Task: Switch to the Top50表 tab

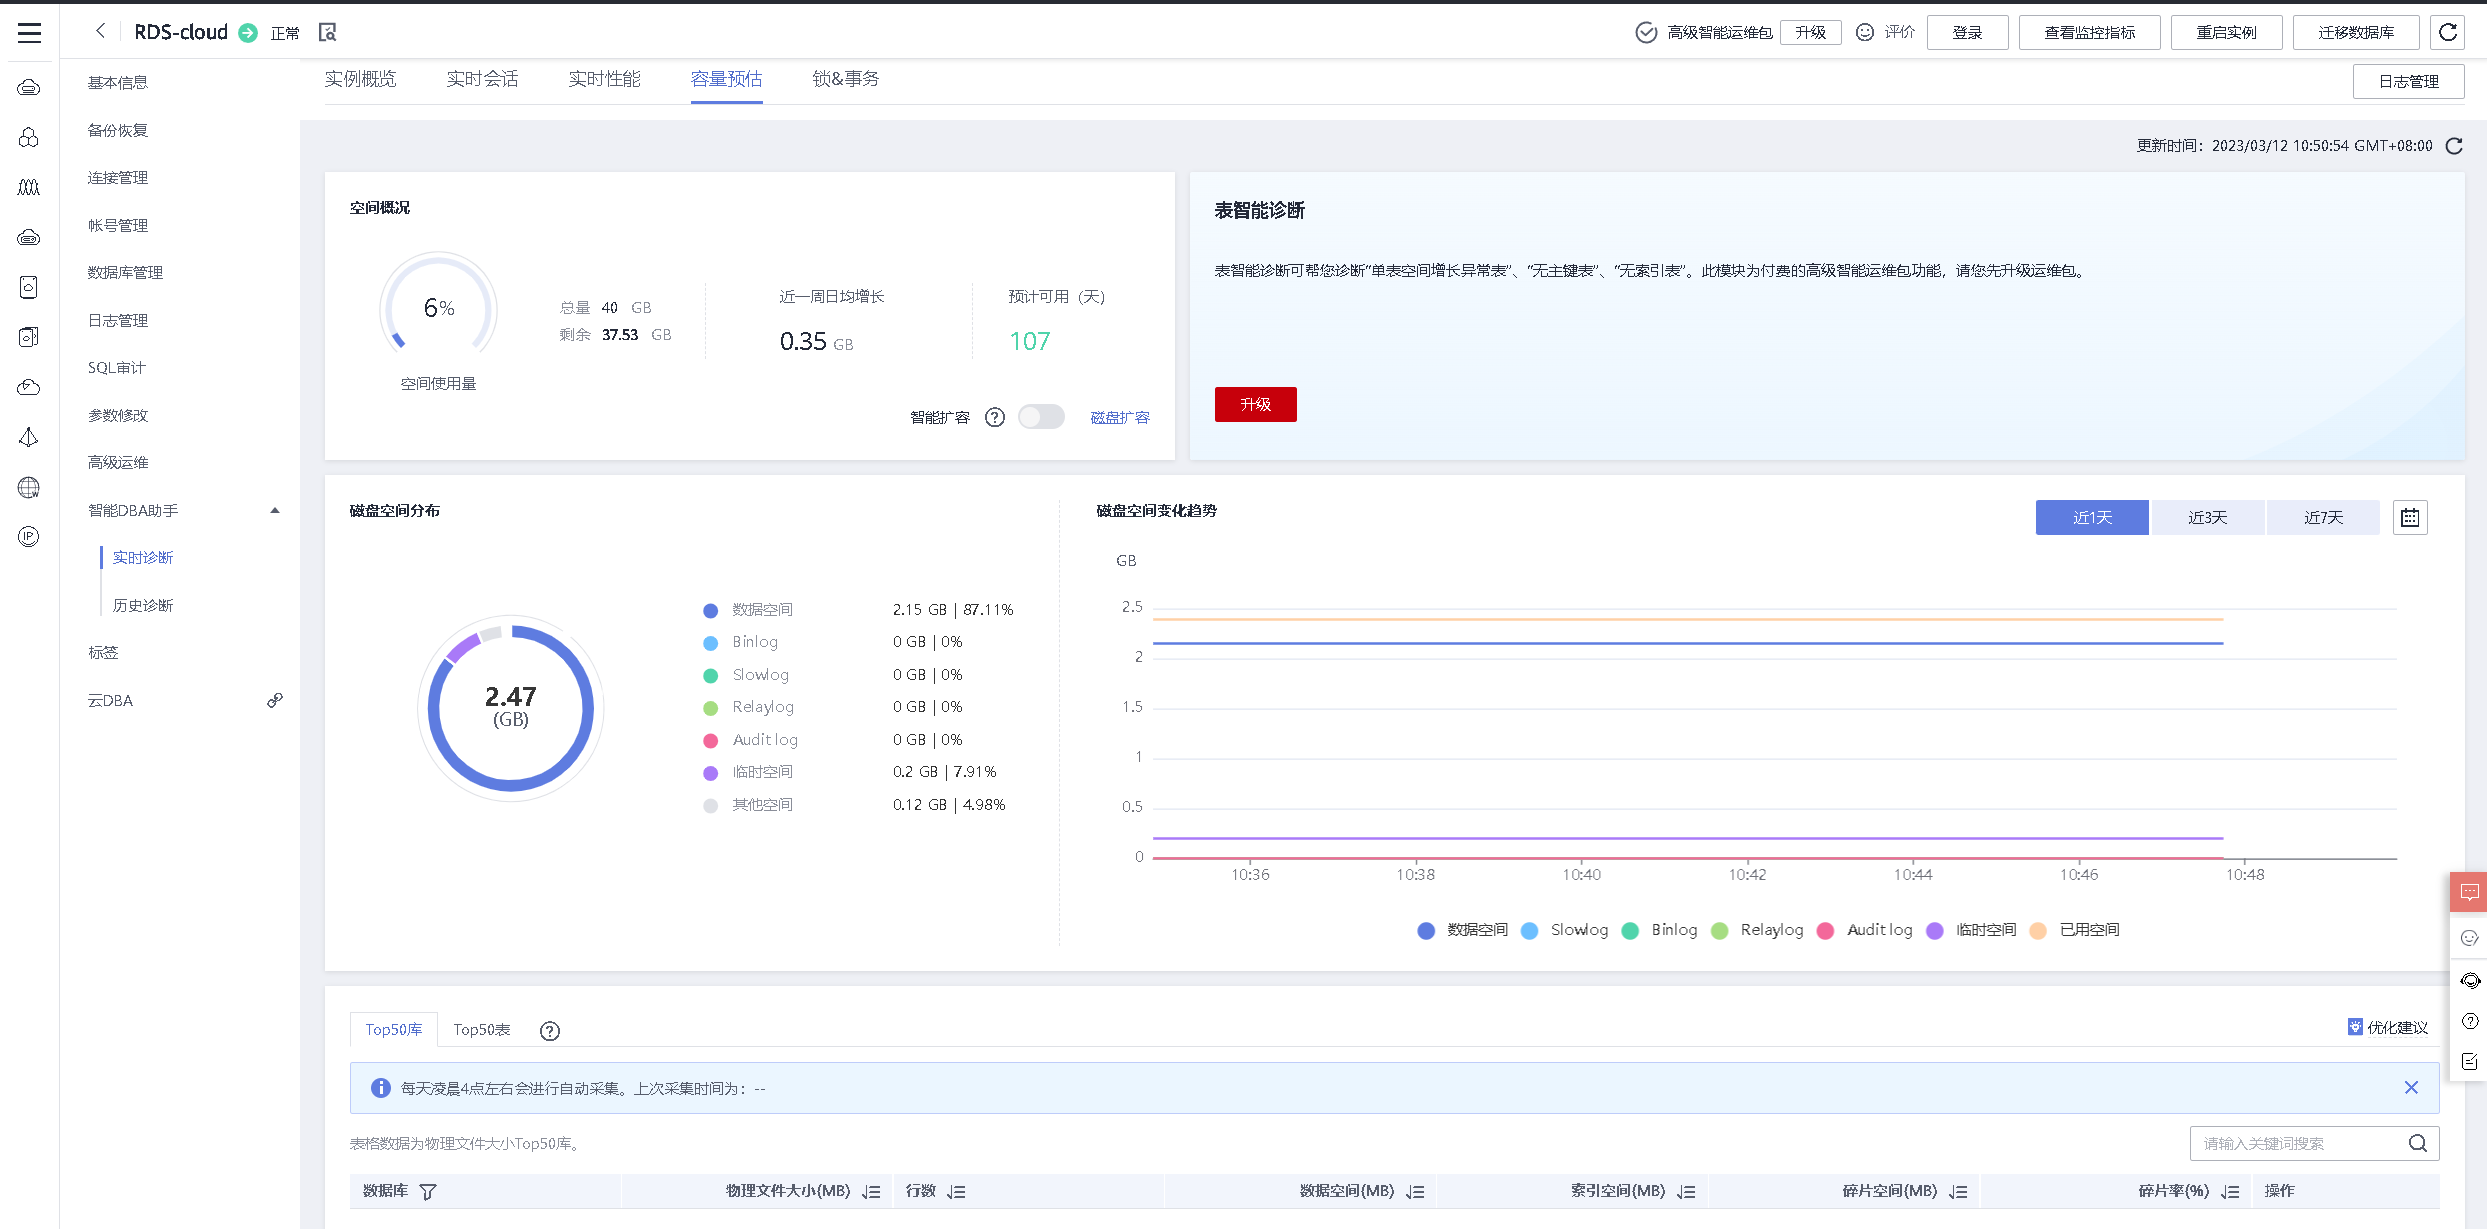Action: 481,1030
